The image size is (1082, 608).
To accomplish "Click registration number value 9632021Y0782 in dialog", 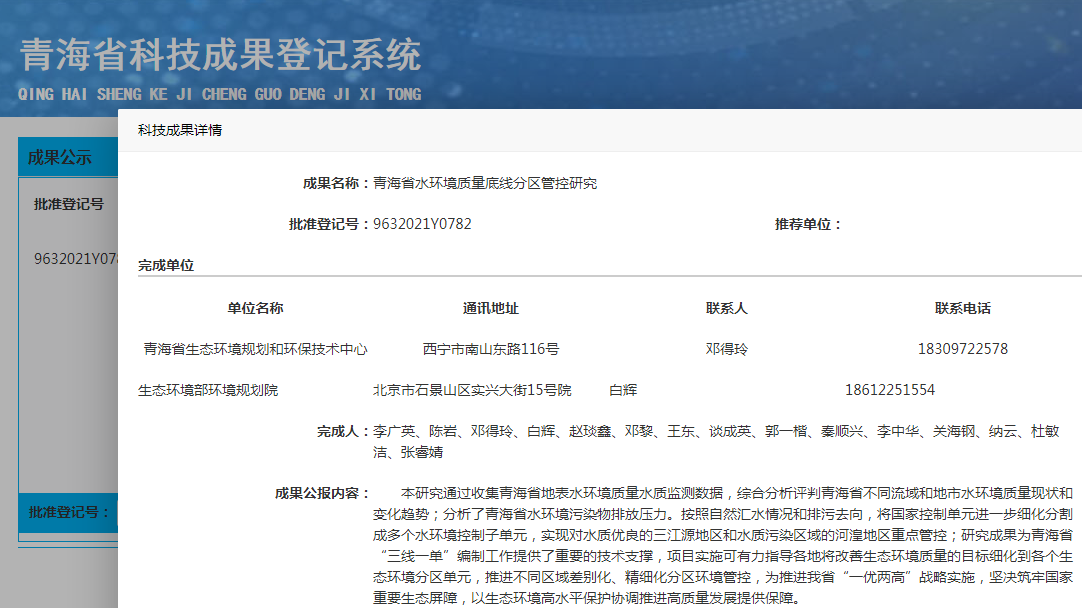I will coord(422,224).
